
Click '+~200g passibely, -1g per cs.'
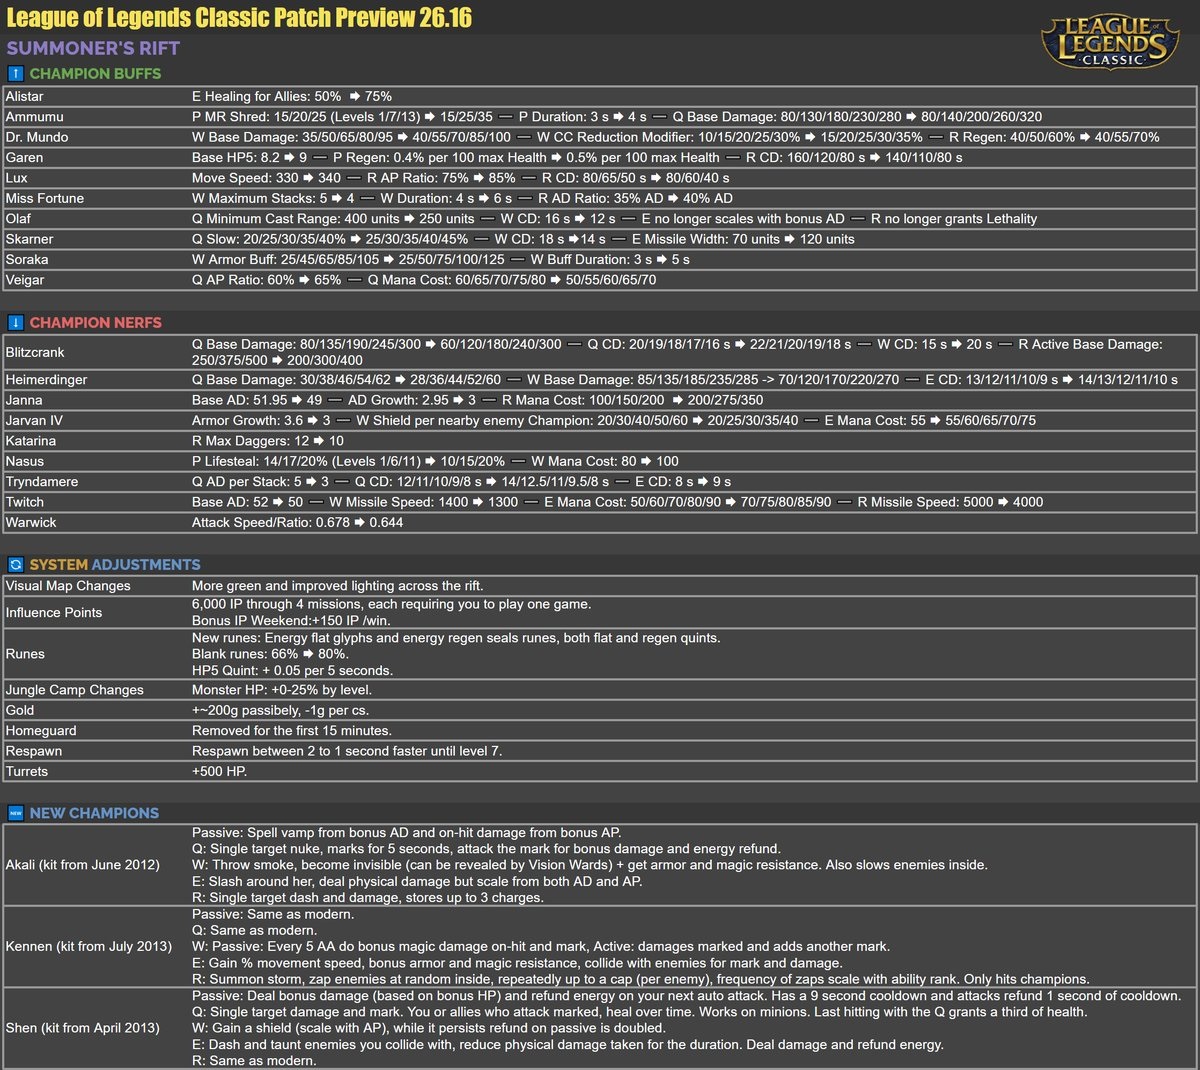(x=281, y=710)
